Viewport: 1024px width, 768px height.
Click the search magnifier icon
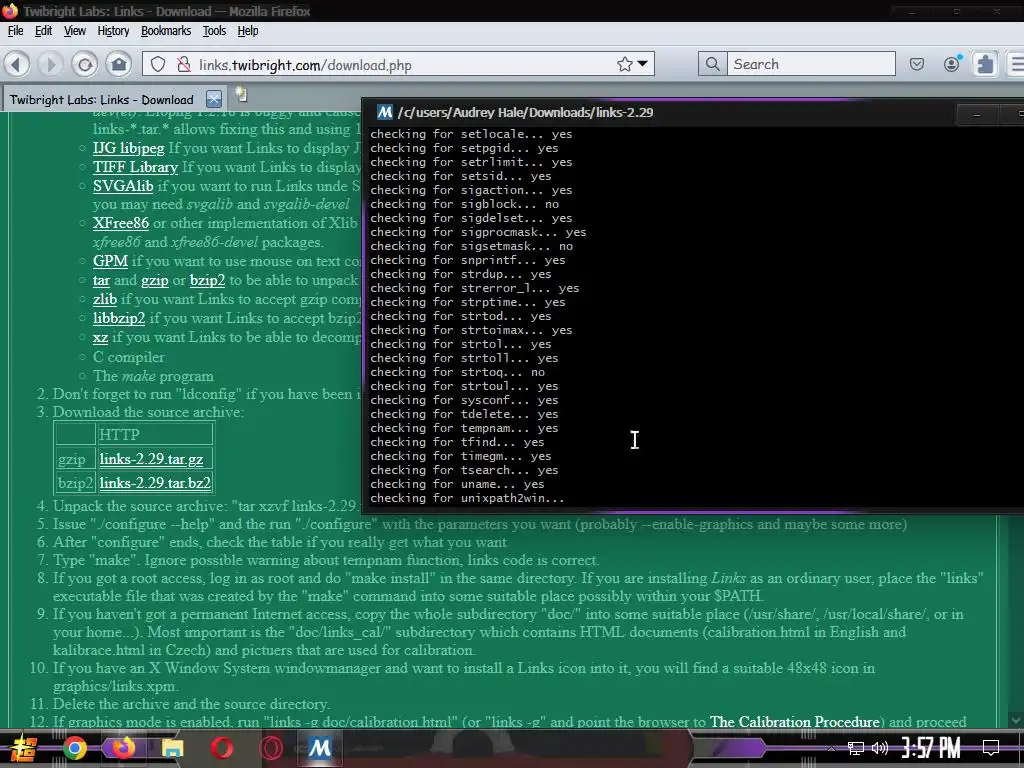712,64
